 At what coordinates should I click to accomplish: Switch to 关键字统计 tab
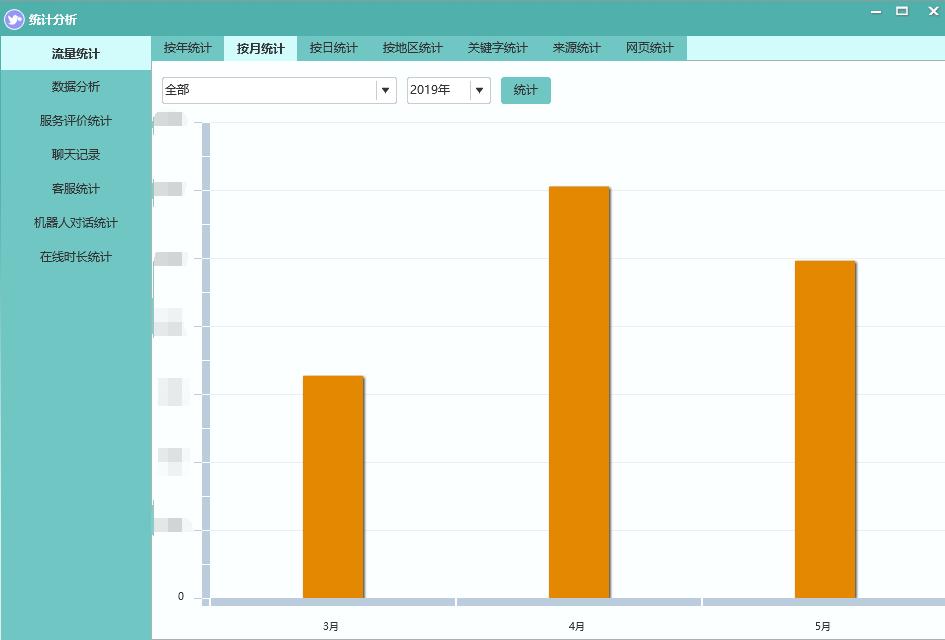tap(497, 48)
